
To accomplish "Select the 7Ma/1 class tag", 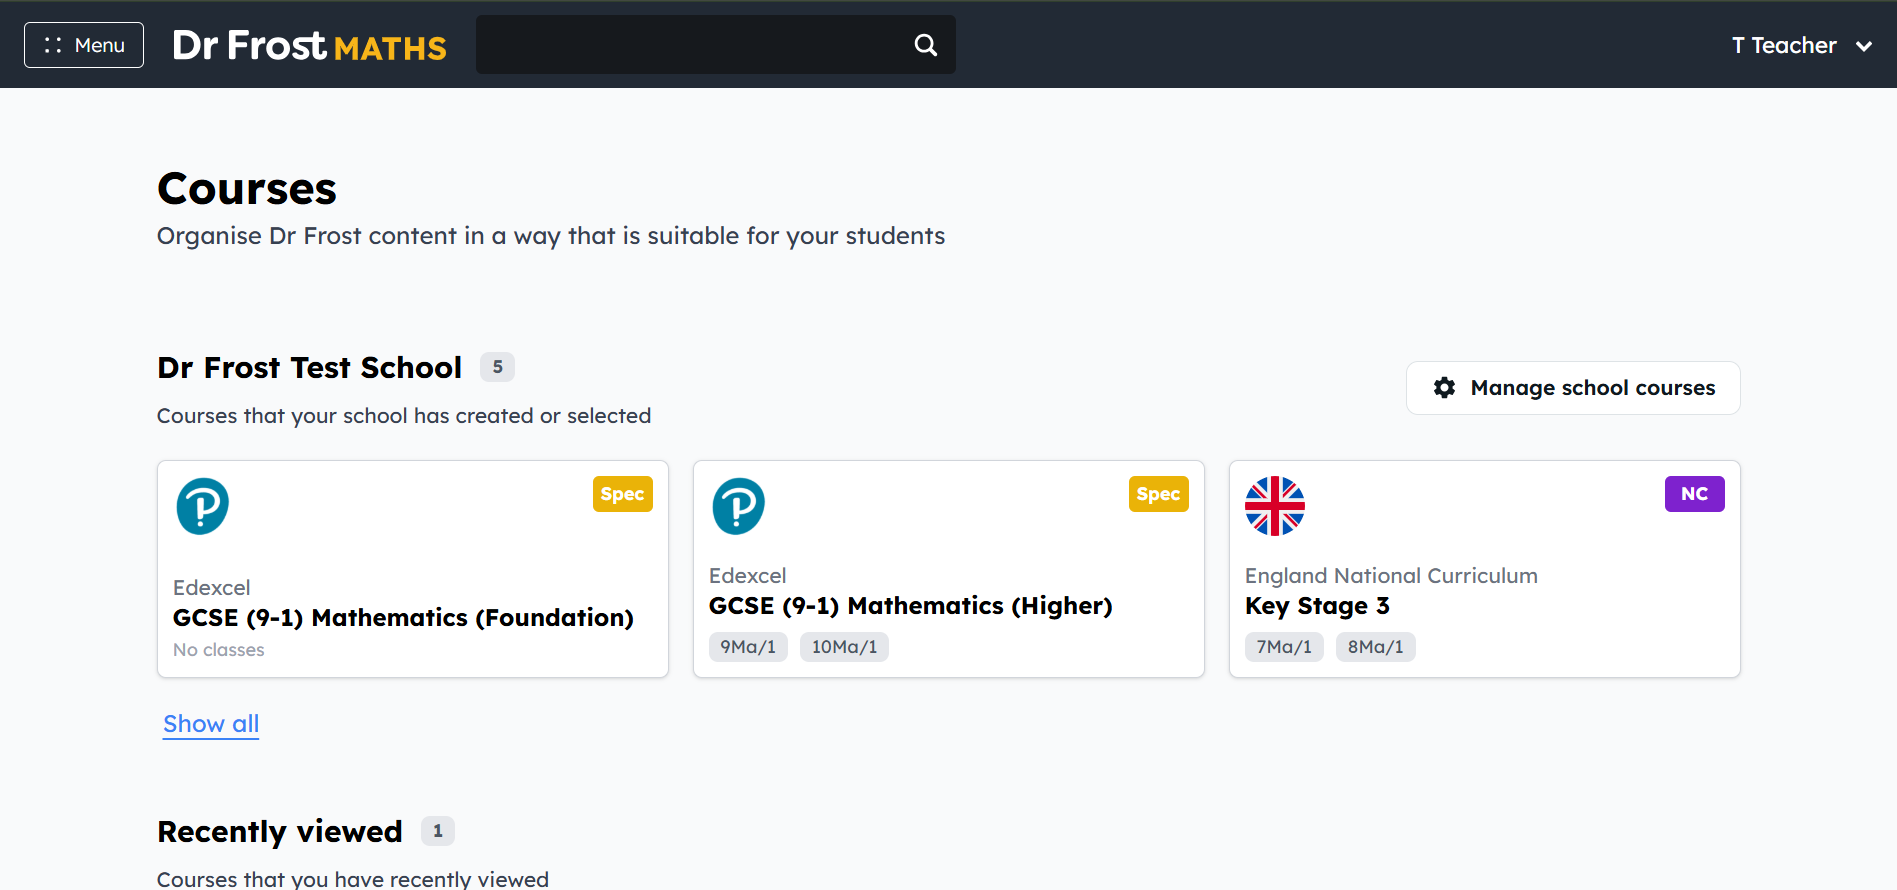I will 1284,647.
